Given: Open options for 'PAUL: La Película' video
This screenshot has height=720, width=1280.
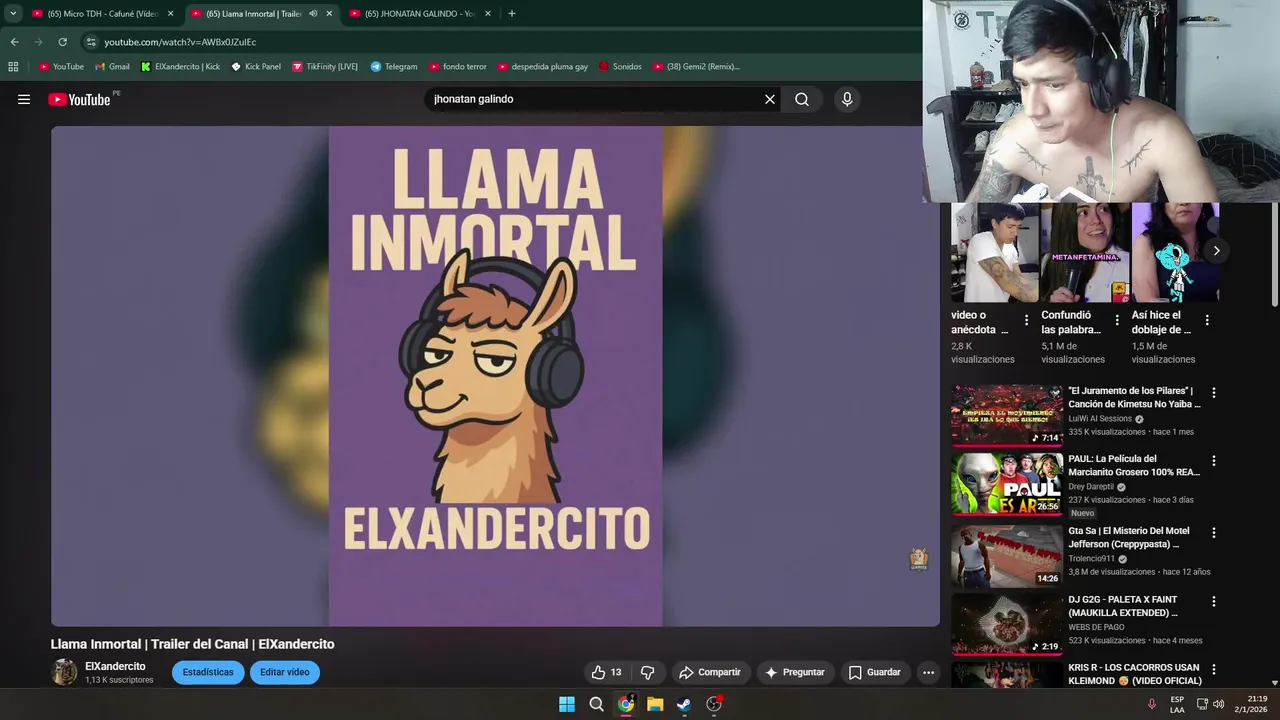Looking at the screenshot, I should tap(1214, 461).
